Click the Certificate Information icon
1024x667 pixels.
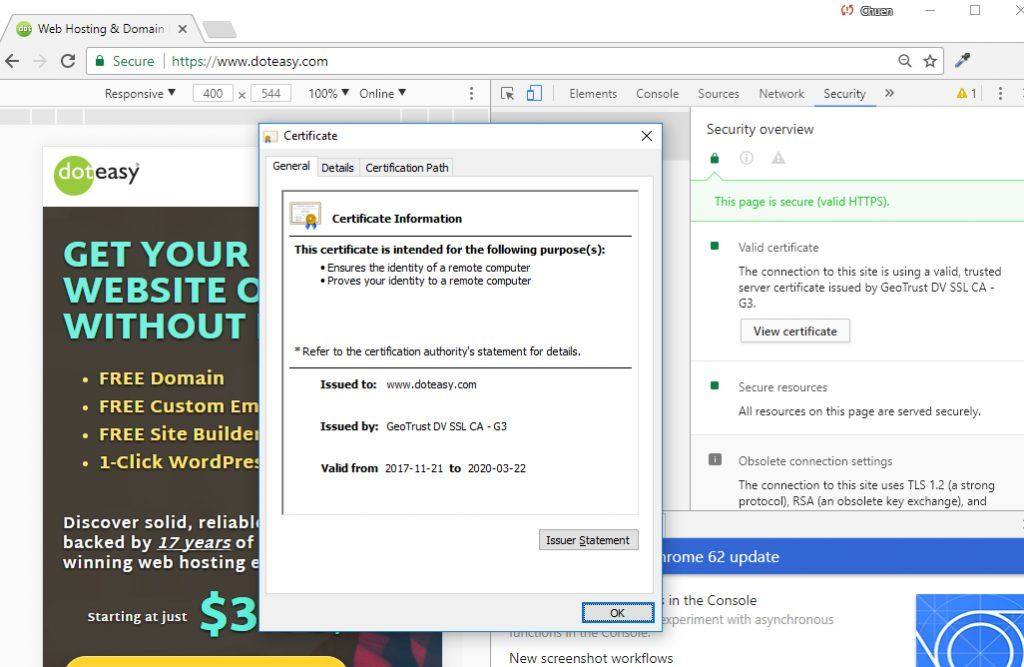305,216
